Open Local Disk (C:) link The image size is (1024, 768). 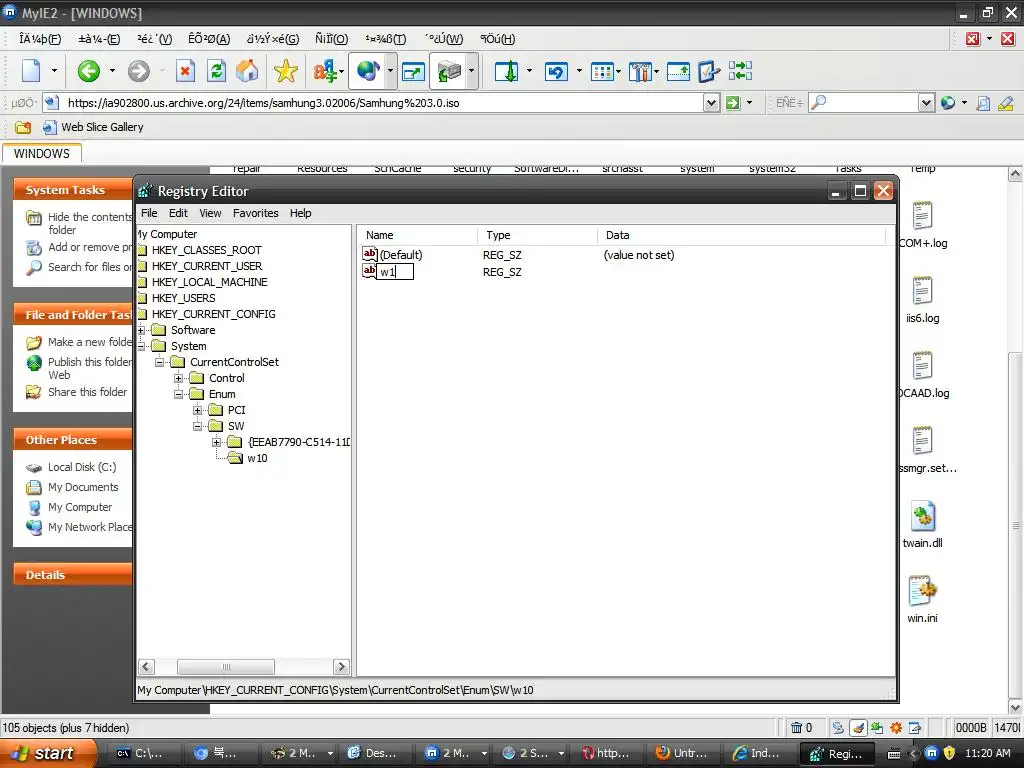82,467
